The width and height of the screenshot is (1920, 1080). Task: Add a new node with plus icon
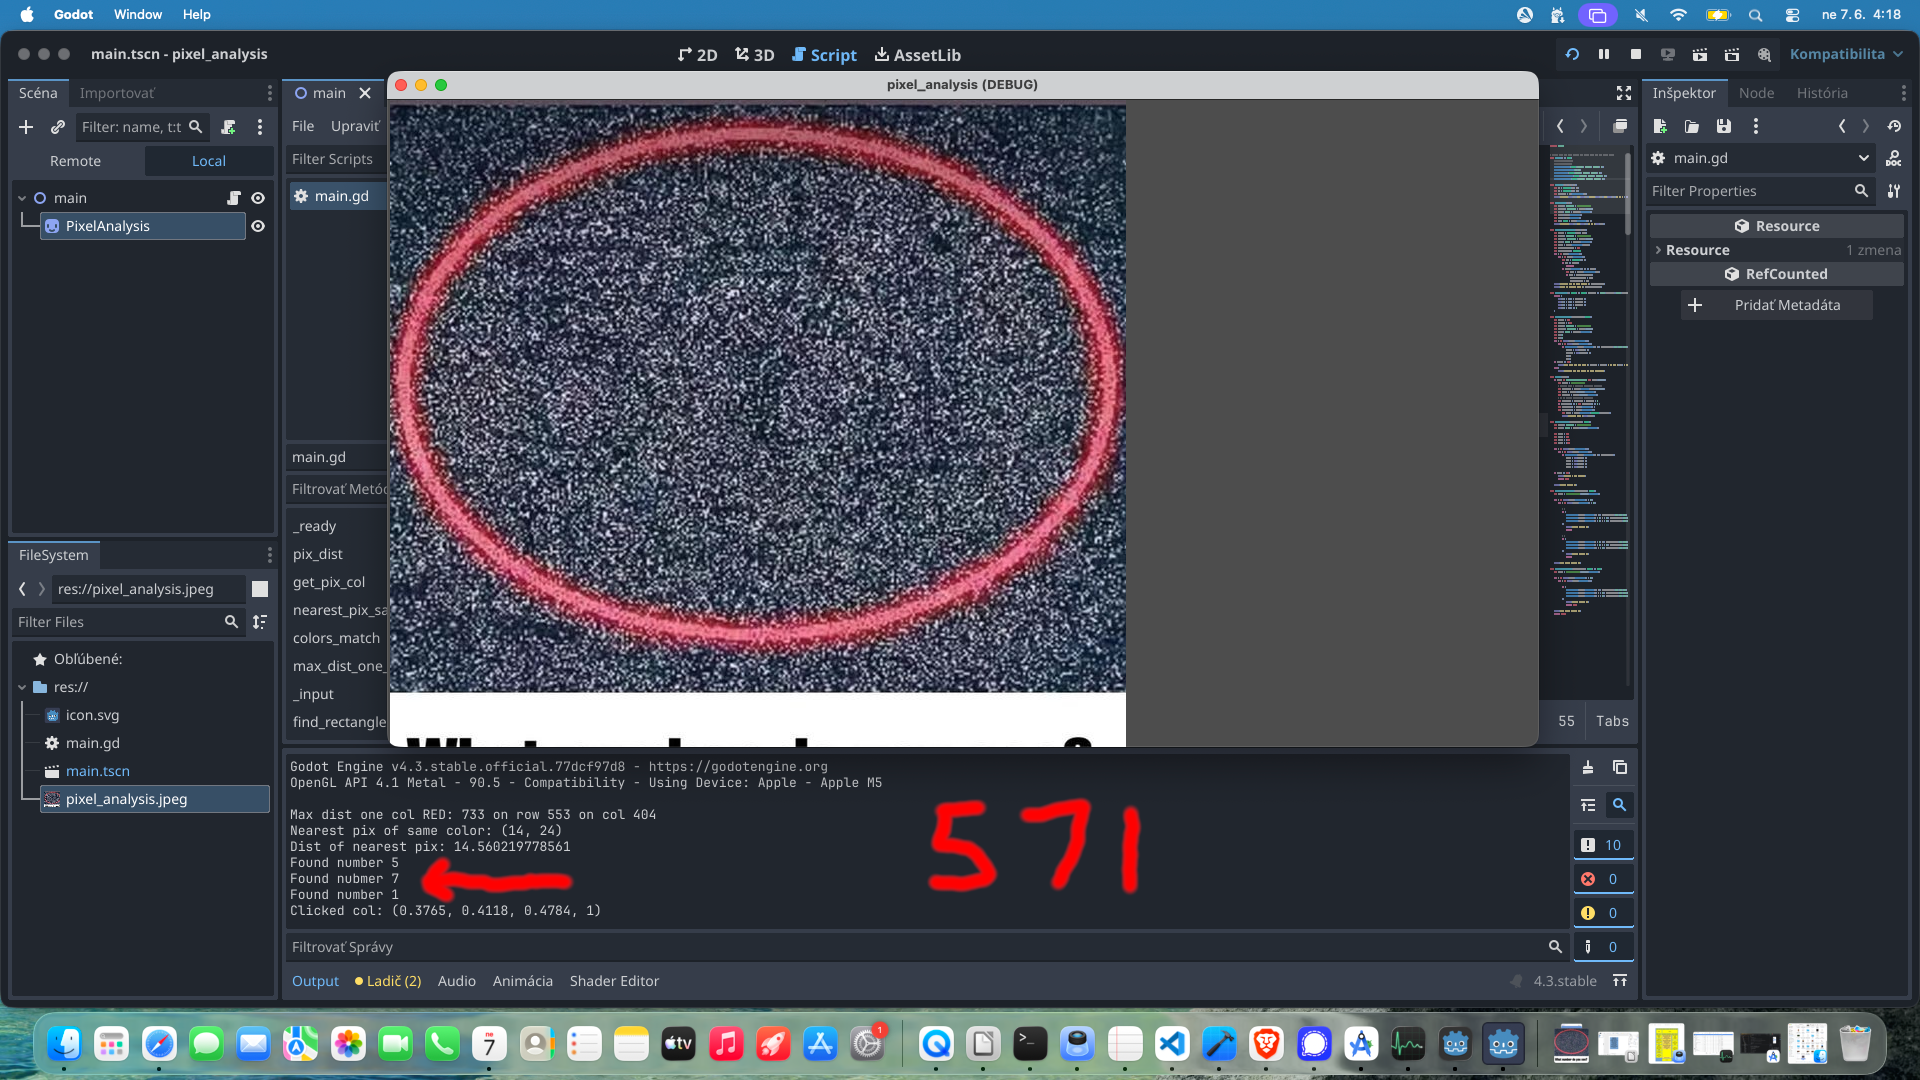[x=26, y=127]
